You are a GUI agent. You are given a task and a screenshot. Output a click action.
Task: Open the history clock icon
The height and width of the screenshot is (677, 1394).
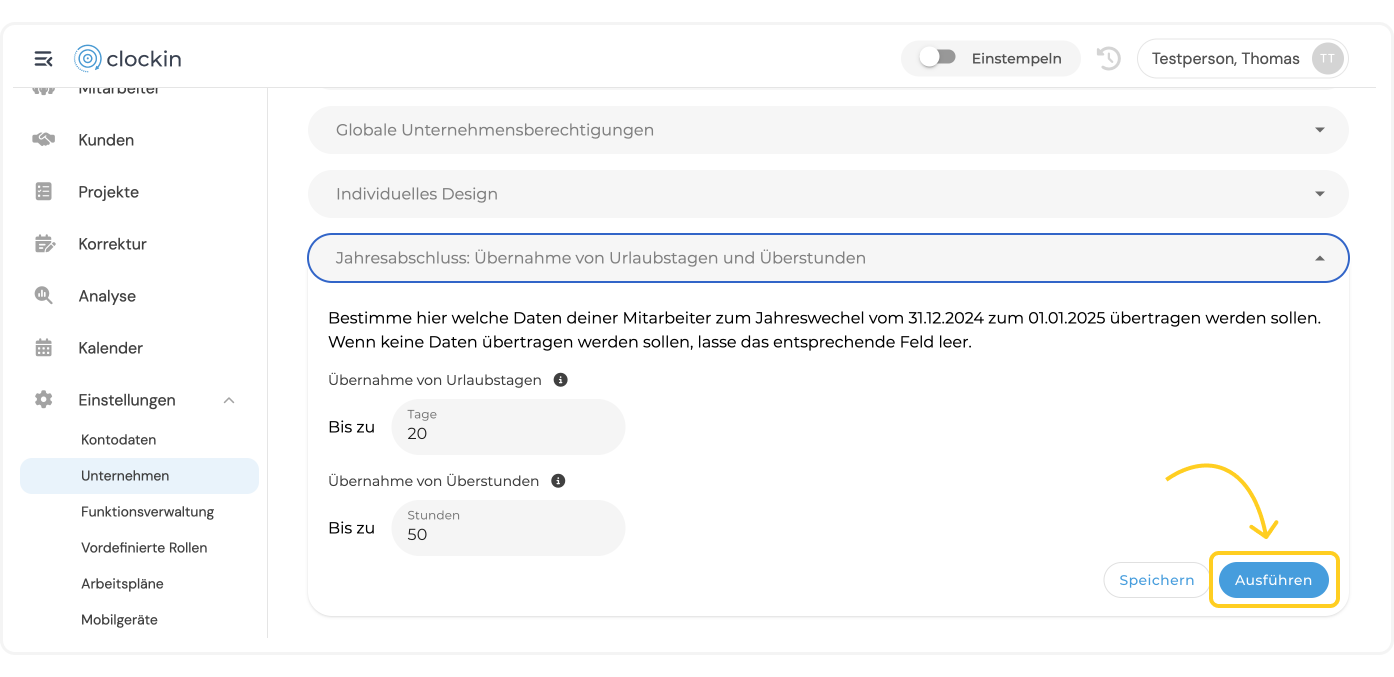click(1108, 59)
